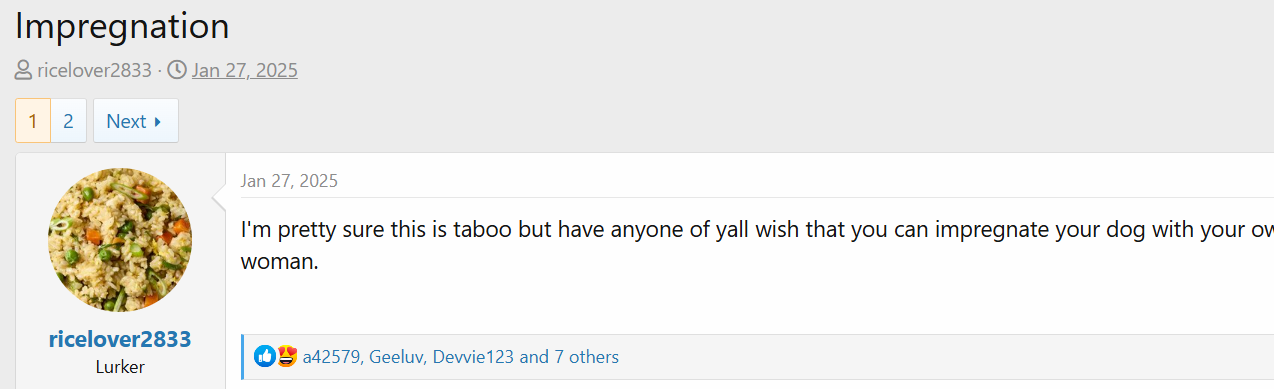Select page 1 in pagination
This screenshot has width=1274, height=389.
33,121
